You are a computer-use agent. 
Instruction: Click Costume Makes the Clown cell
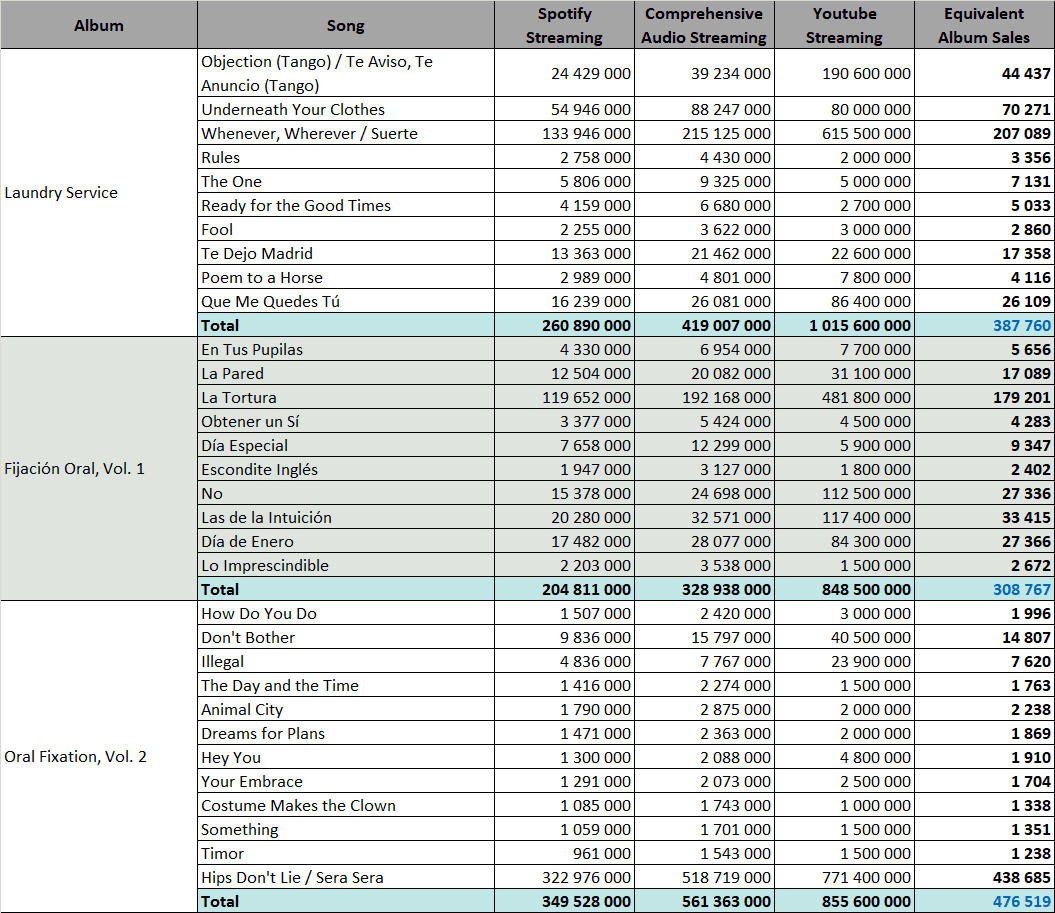346,805
